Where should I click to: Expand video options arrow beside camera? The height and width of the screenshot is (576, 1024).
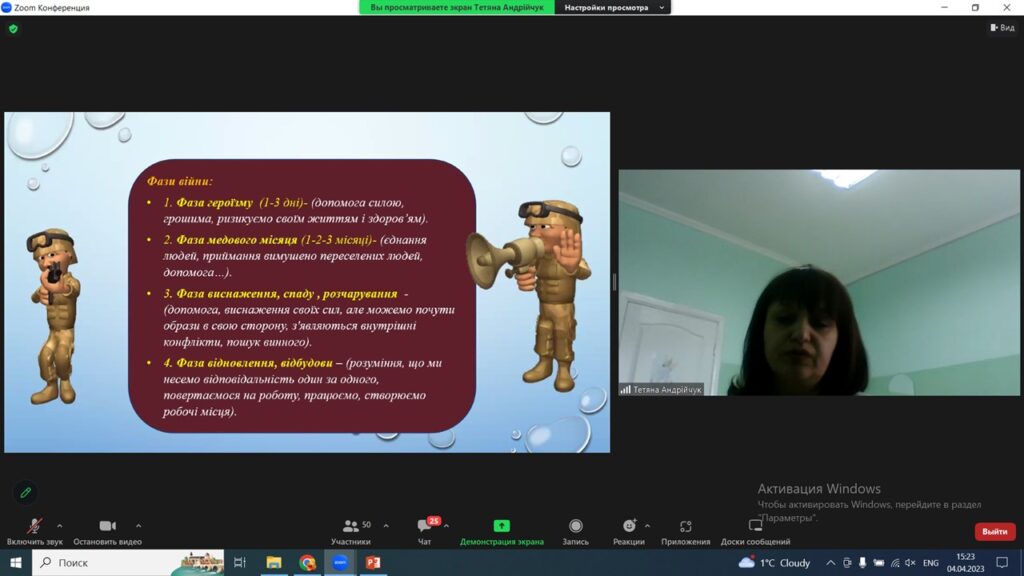(x=138, y=525)
